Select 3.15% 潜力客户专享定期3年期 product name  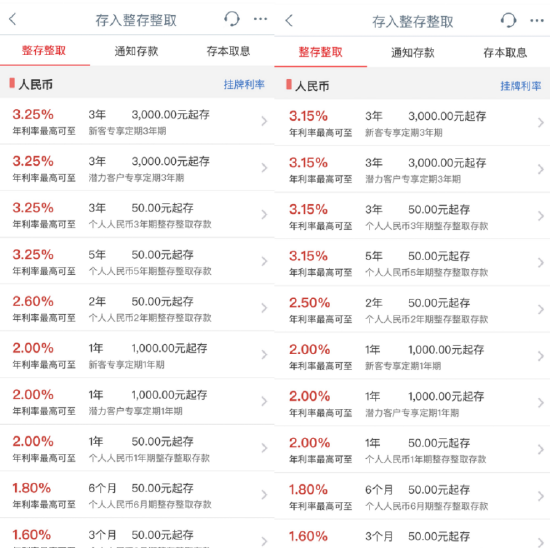tap(413, 179)
